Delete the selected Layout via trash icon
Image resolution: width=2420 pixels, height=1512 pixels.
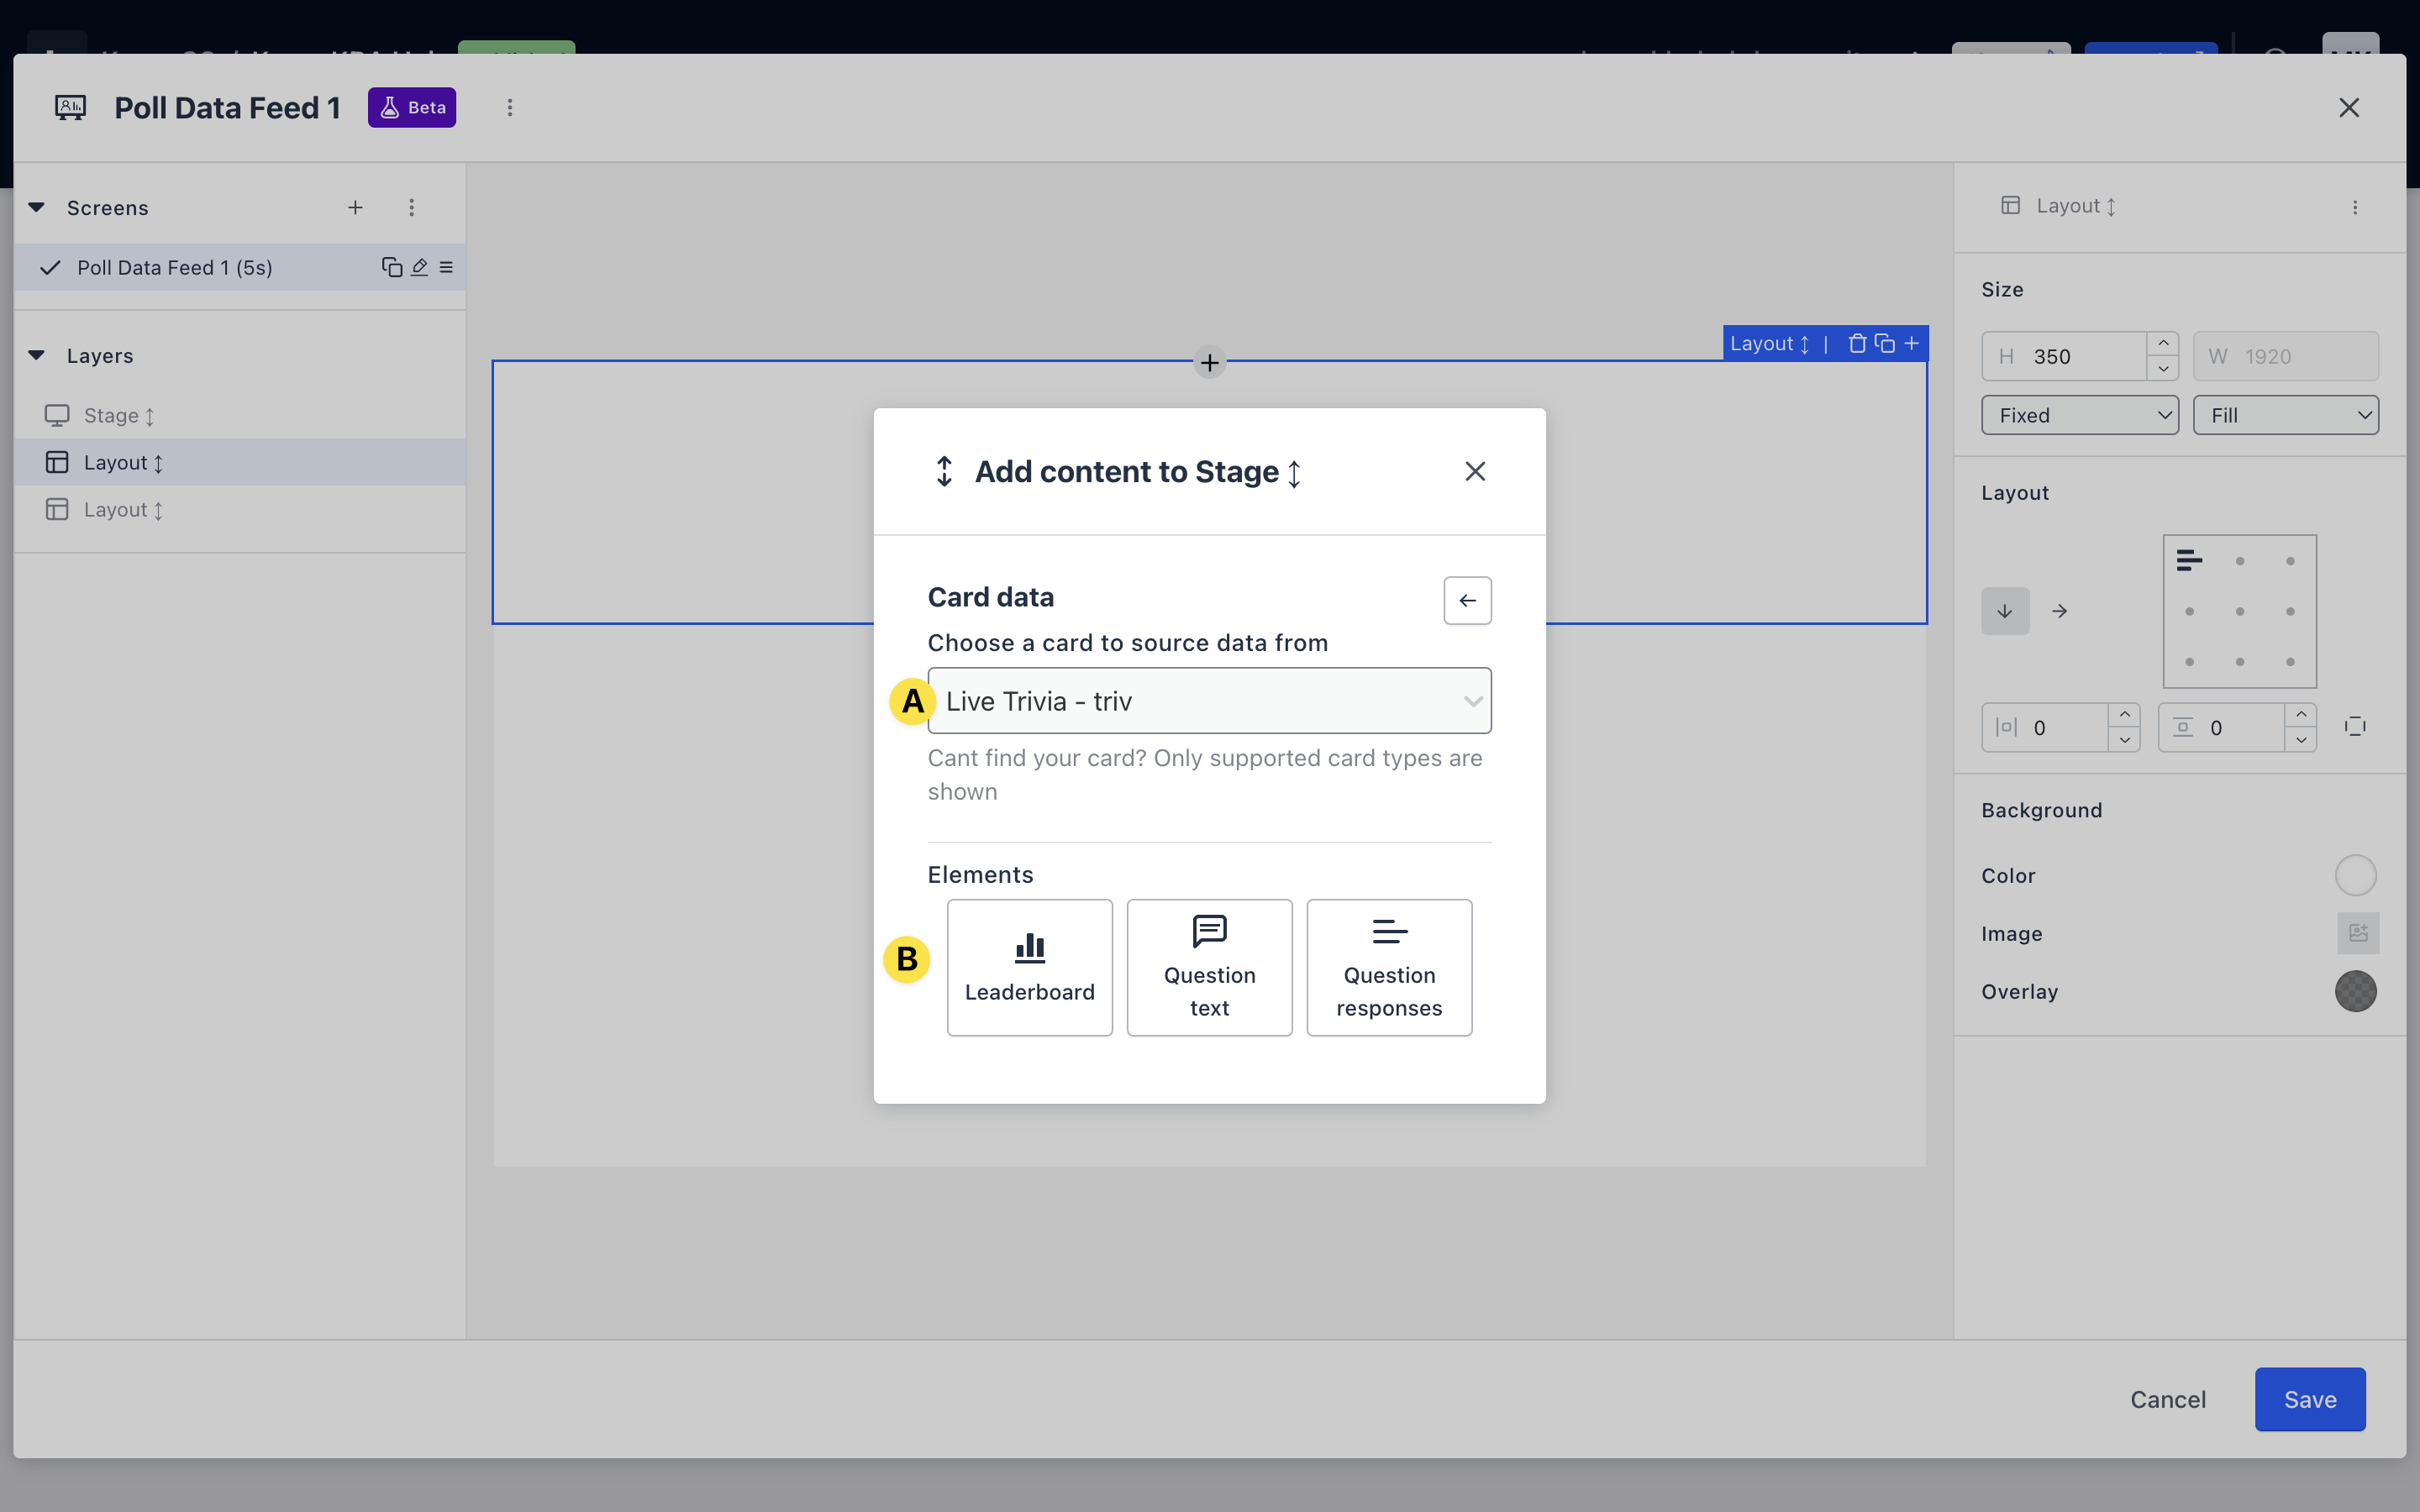coord(1856,343)
